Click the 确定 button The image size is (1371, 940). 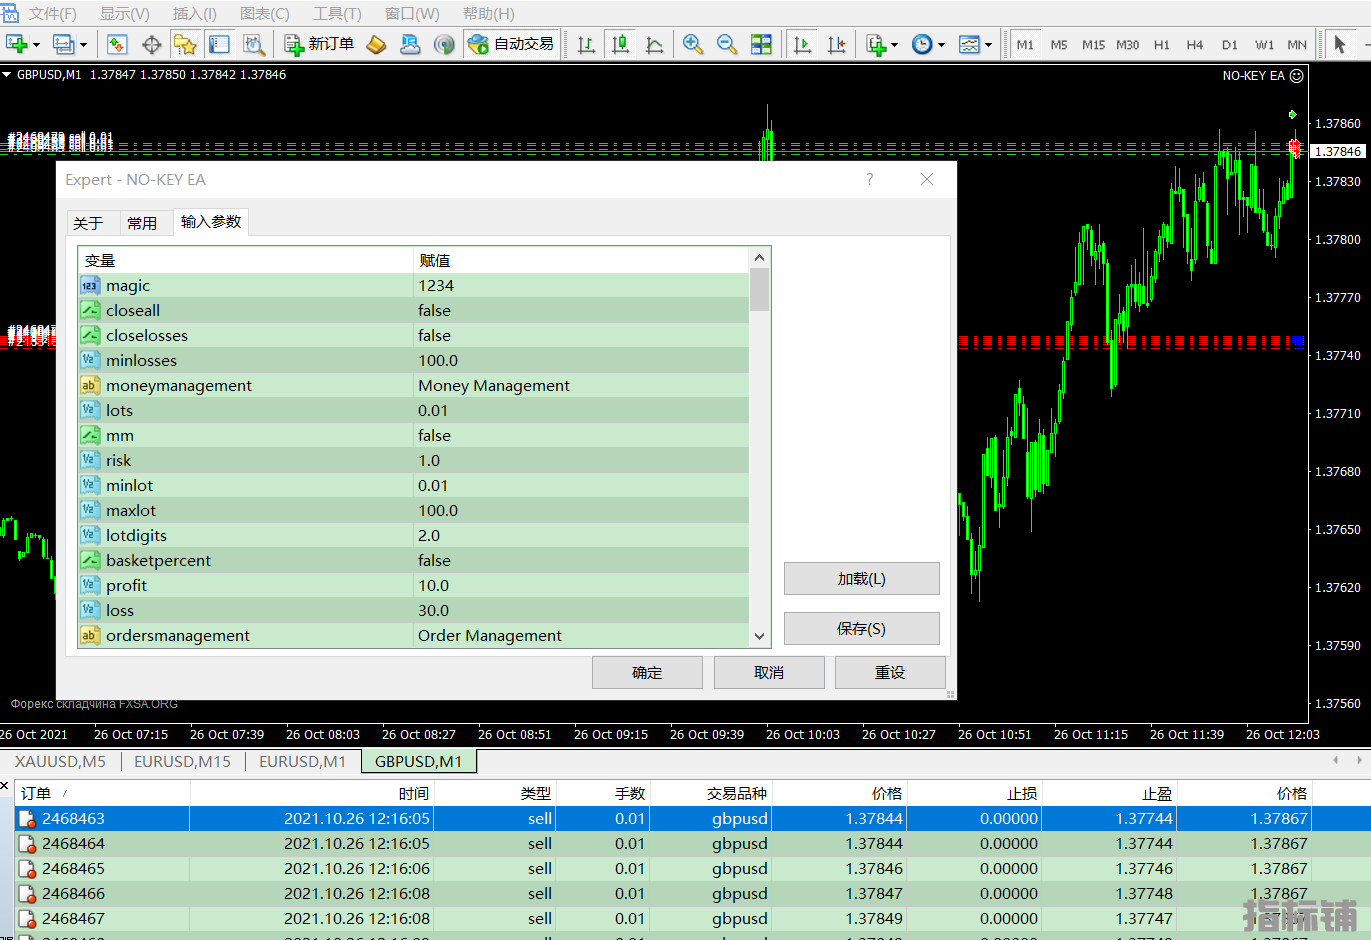647,672
